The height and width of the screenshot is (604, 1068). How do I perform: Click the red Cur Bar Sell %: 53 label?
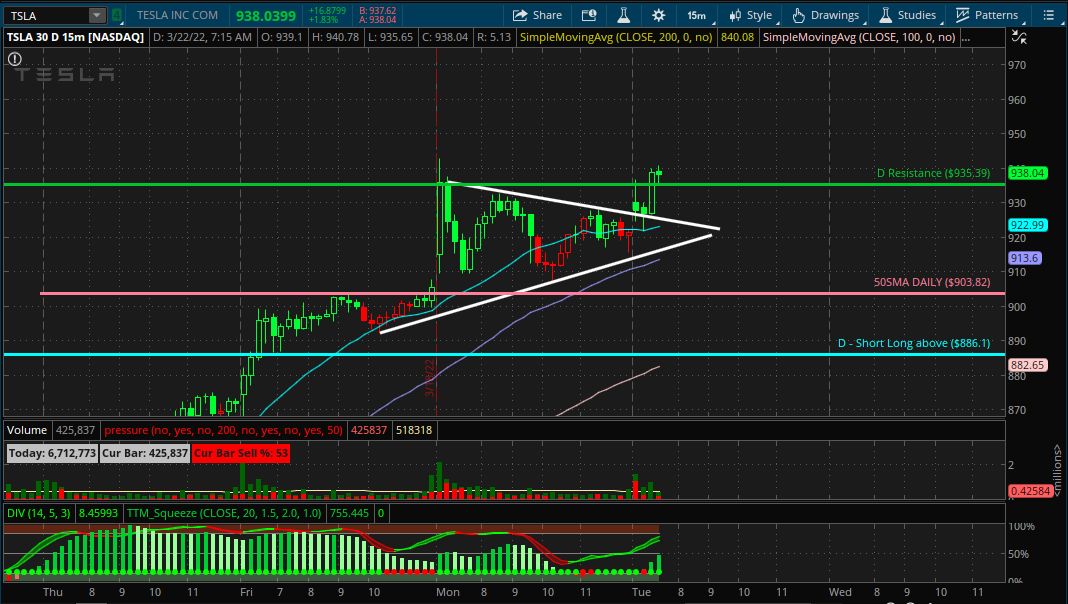click(x=240, y=454)
